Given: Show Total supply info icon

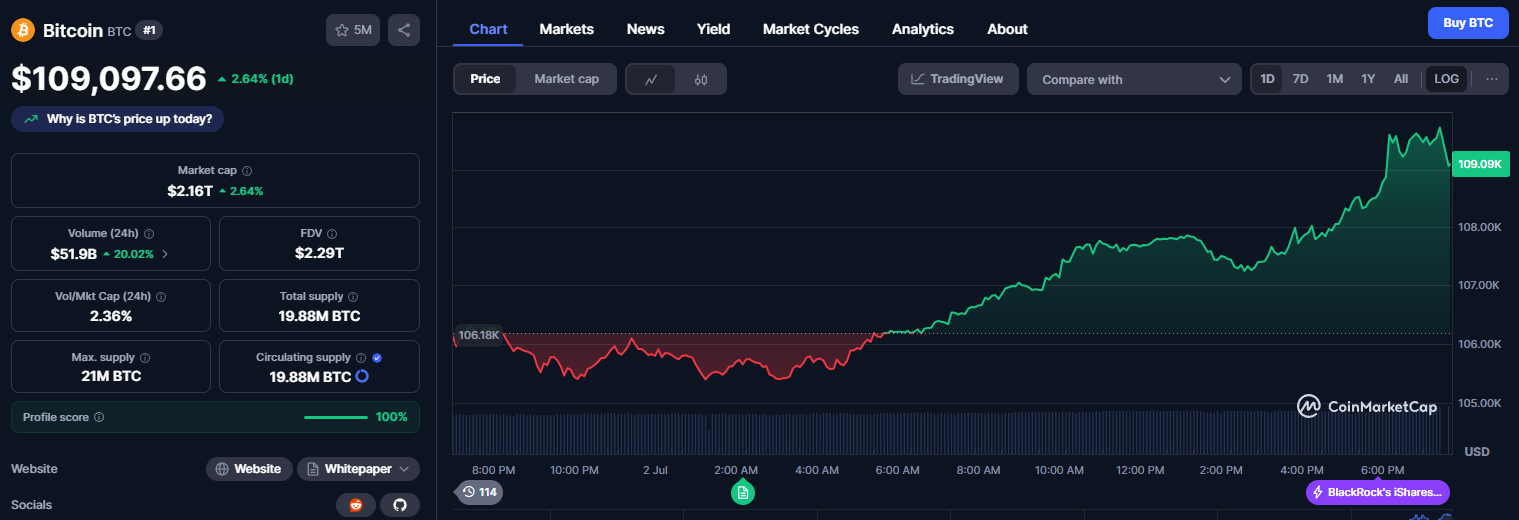Looking at the screenshot, I should 353,297.
